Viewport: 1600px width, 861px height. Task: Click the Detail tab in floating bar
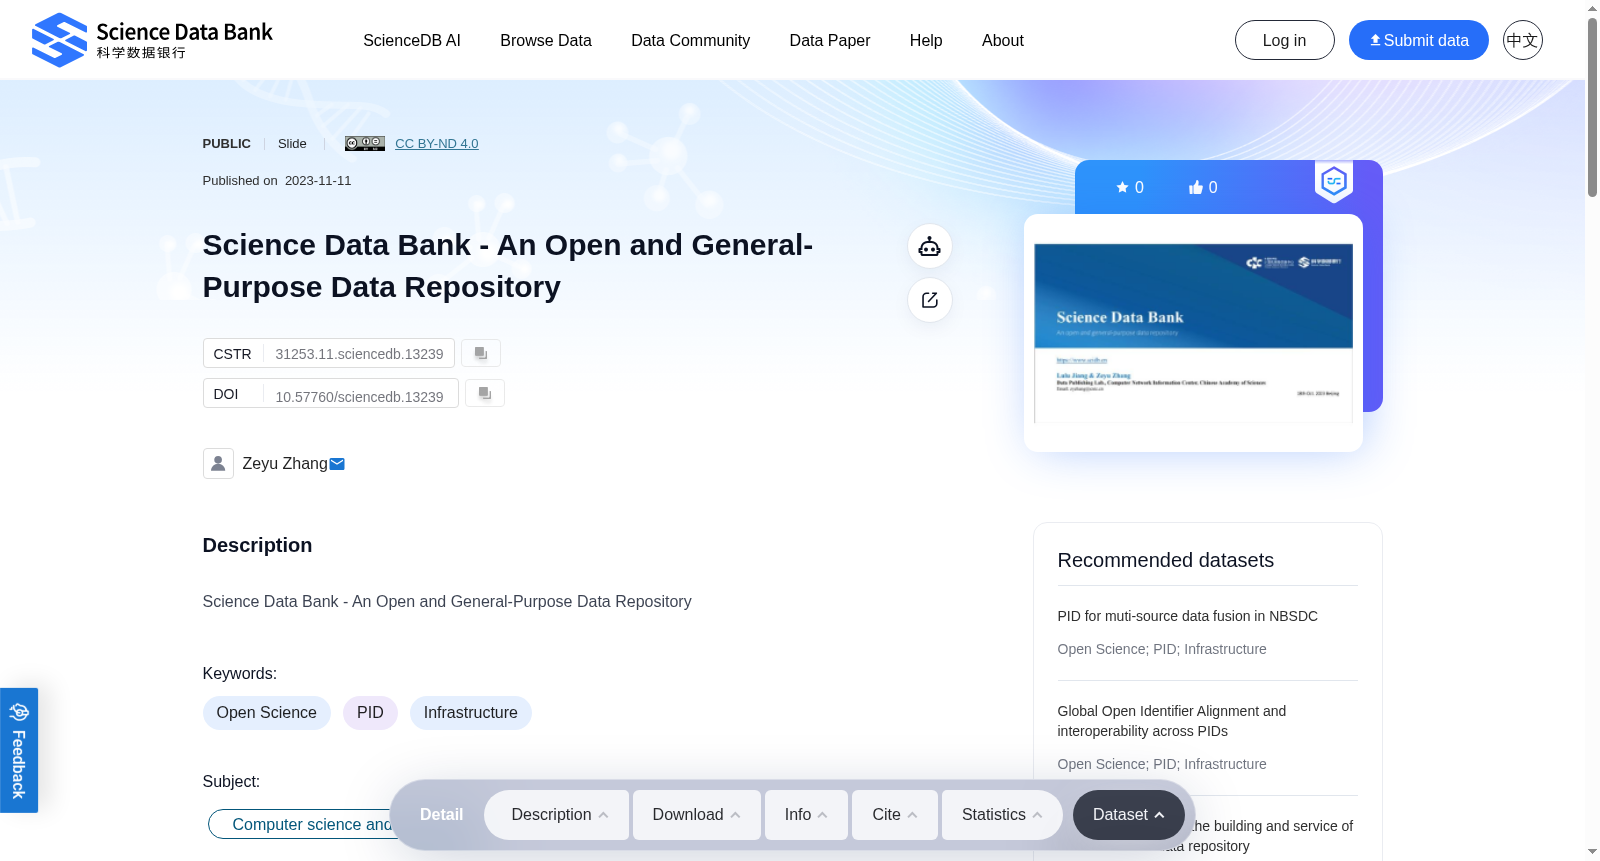click(441, 815)
